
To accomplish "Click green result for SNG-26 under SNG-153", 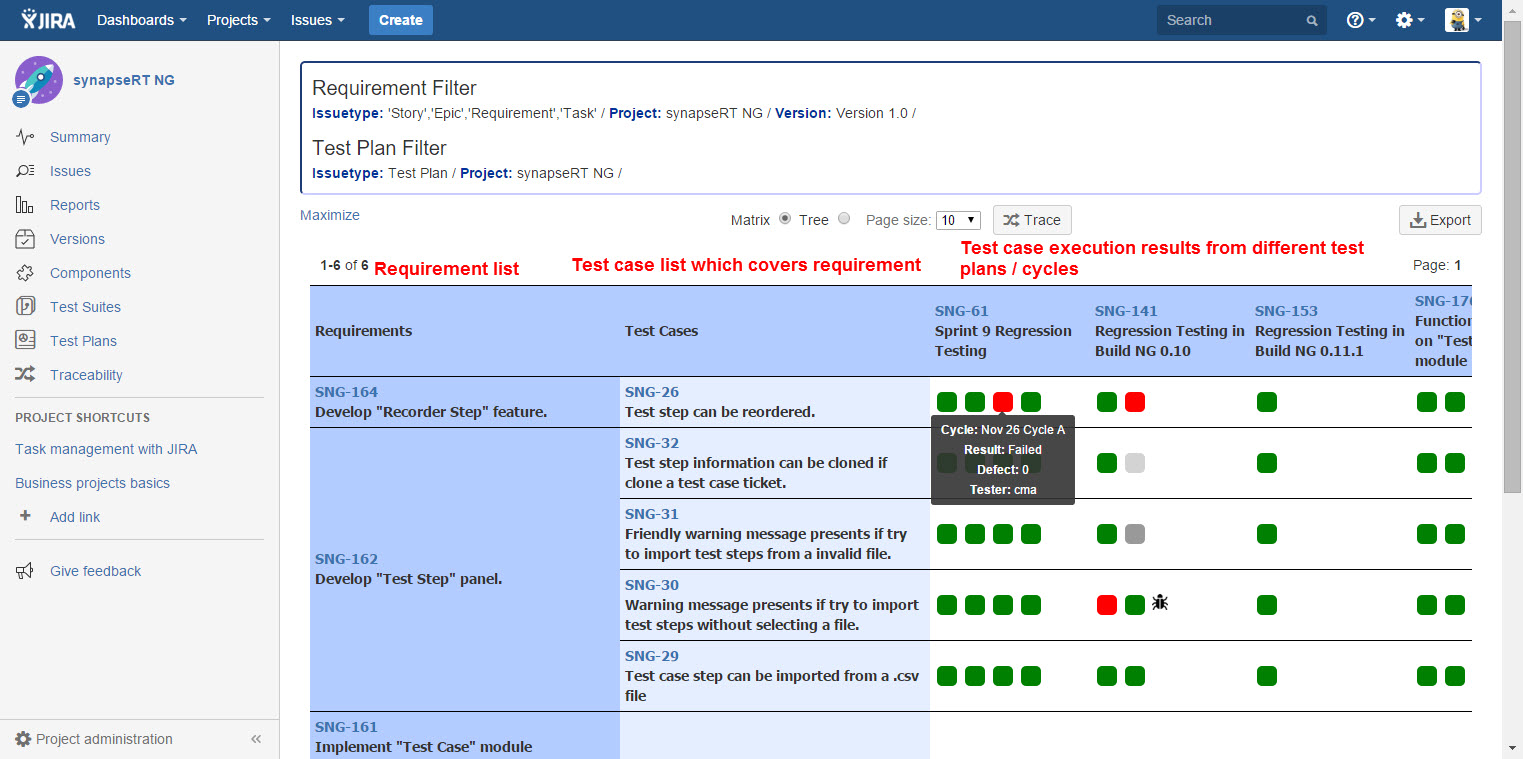I will click(1267, 402).
